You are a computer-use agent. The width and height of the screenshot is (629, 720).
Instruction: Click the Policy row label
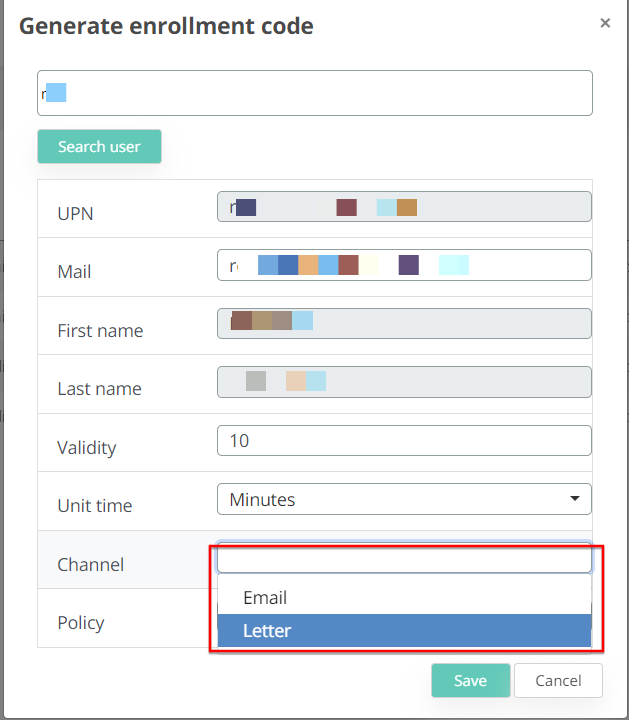81,623
